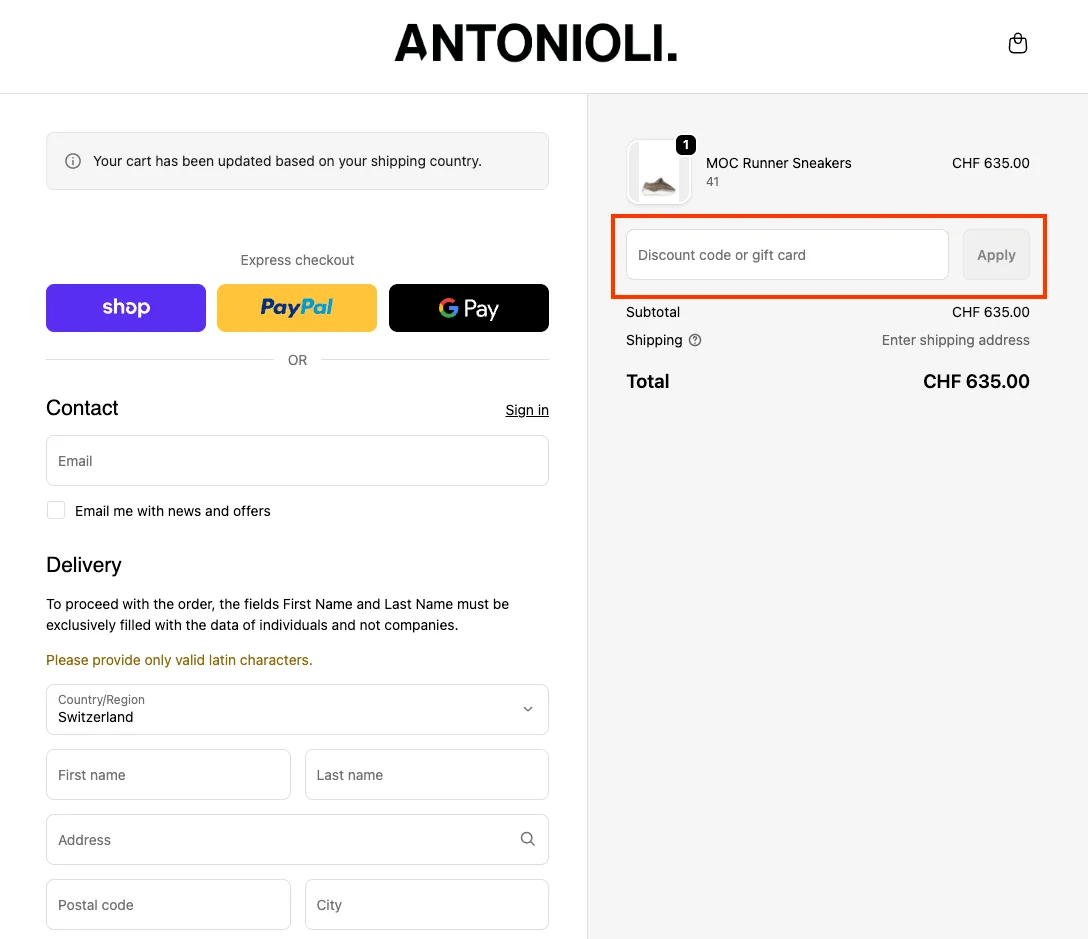The height and width of the screenshot is (939, 1088).
Task: Click the search icon in the Address field
Action: [x=527, y=839]
